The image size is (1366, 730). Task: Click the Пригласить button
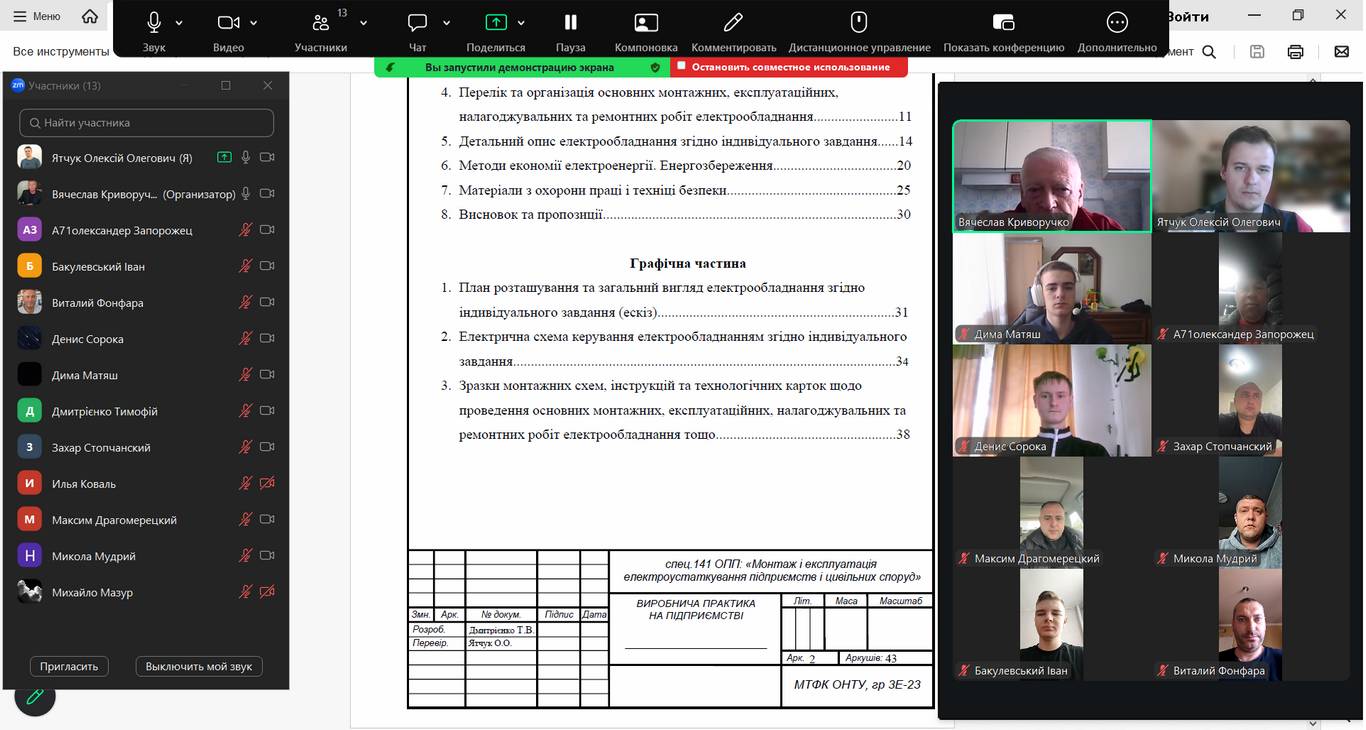pyautogui.click(x=69, y=666)
